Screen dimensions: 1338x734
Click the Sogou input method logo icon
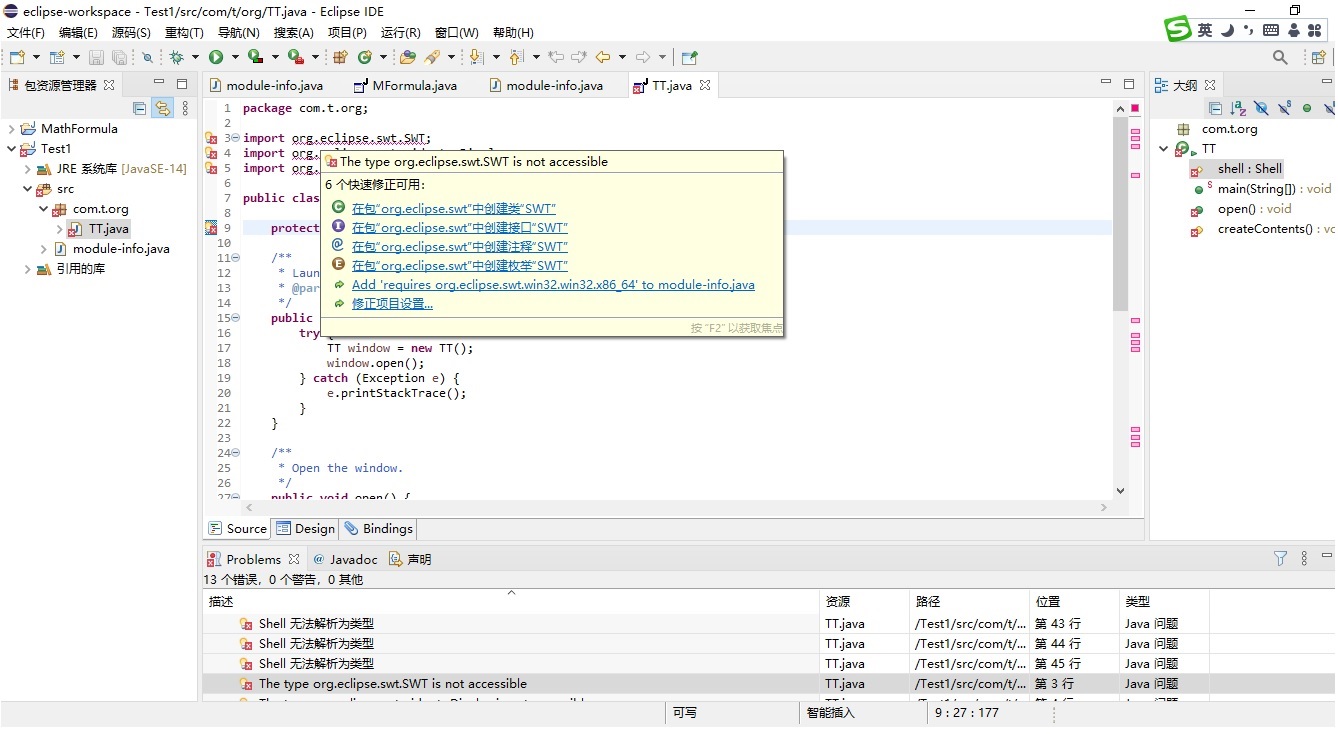click(1179, 30)
